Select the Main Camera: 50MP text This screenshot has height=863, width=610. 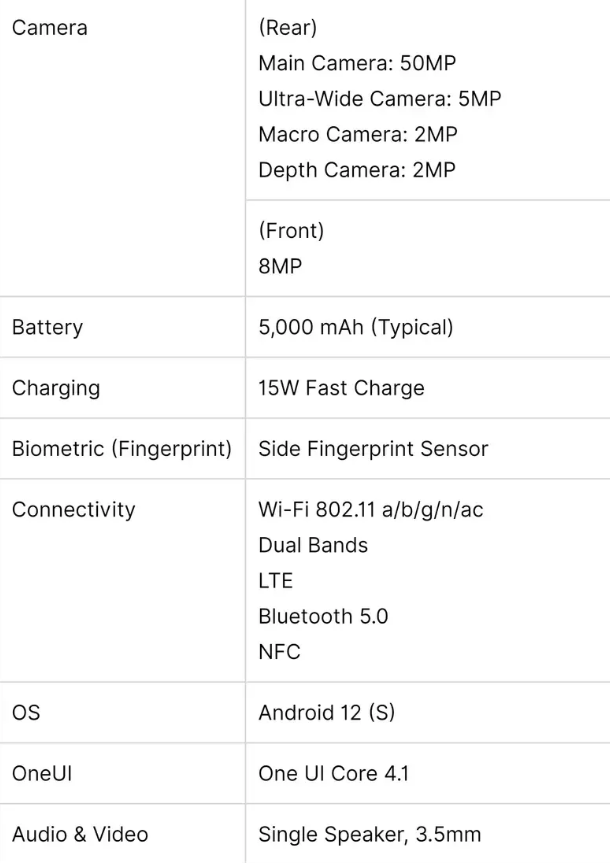(357, 63)
